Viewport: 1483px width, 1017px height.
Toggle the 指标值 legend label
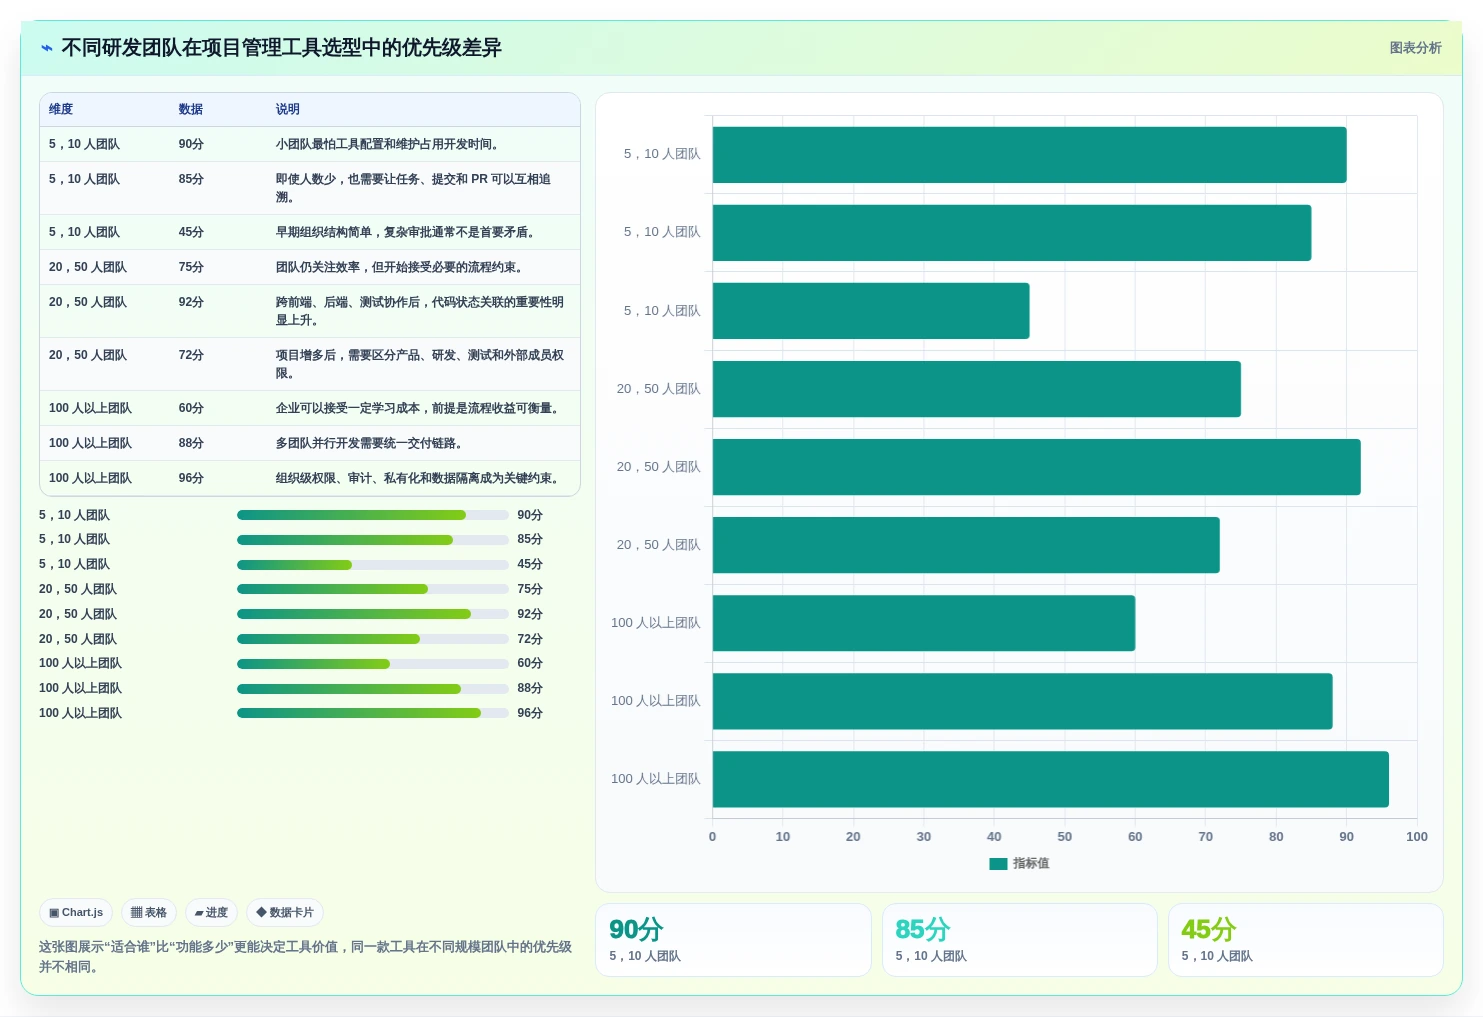click(x=1031, y=864)
